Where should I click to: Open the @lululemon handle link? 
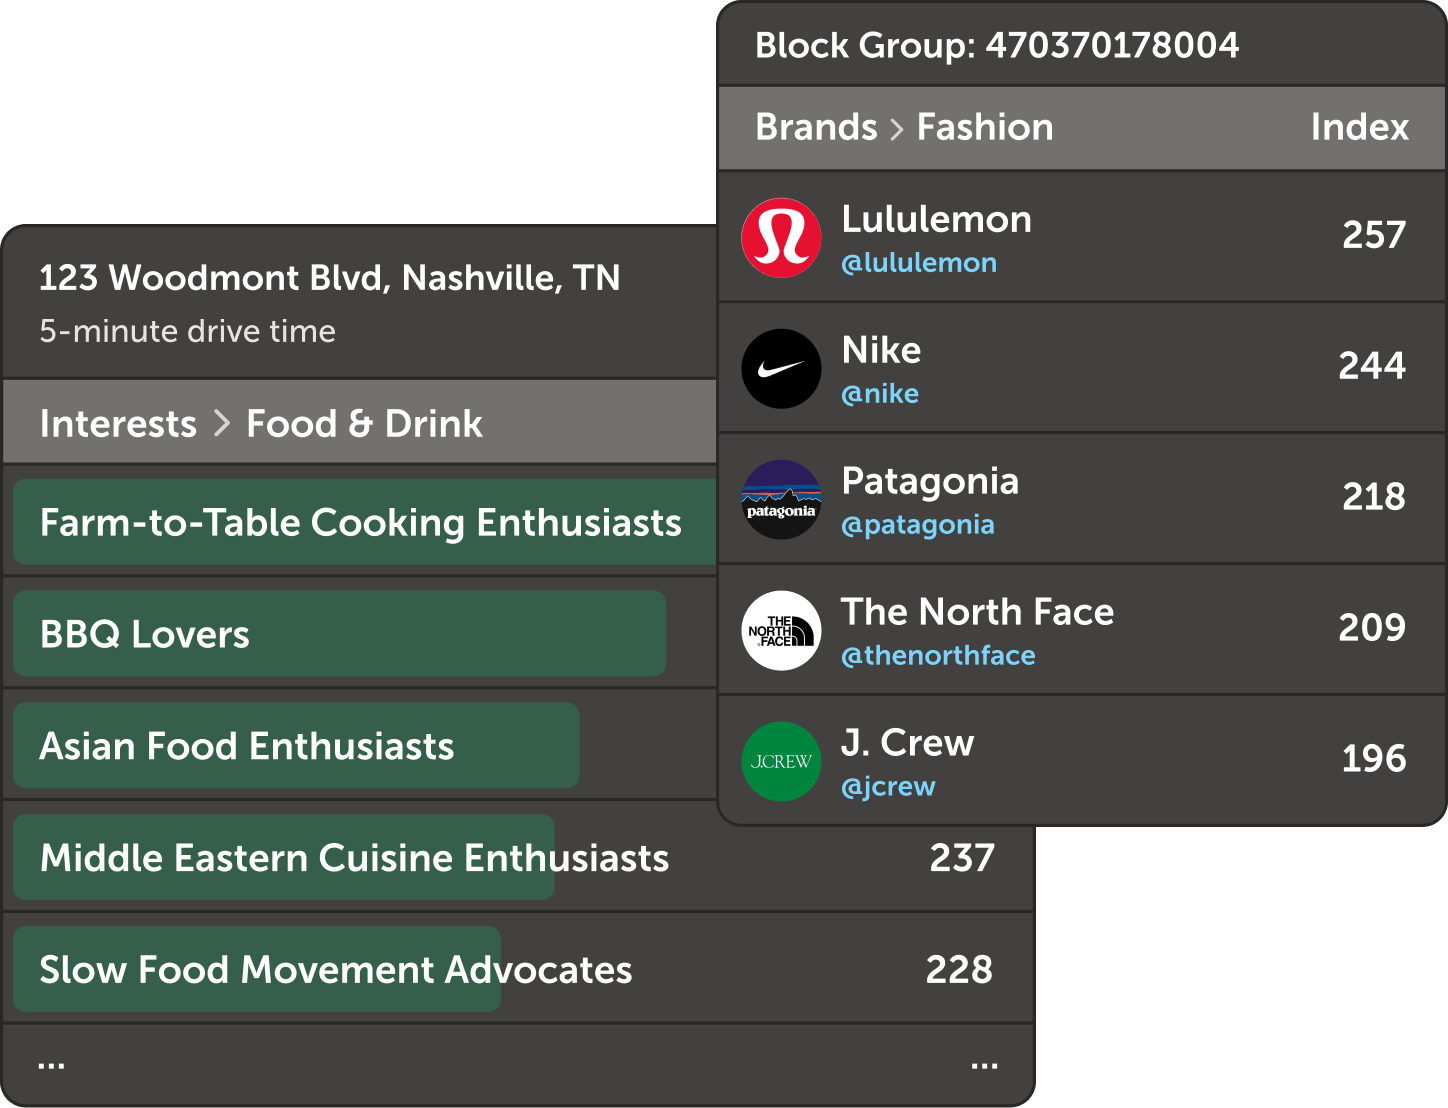[919, 263]
